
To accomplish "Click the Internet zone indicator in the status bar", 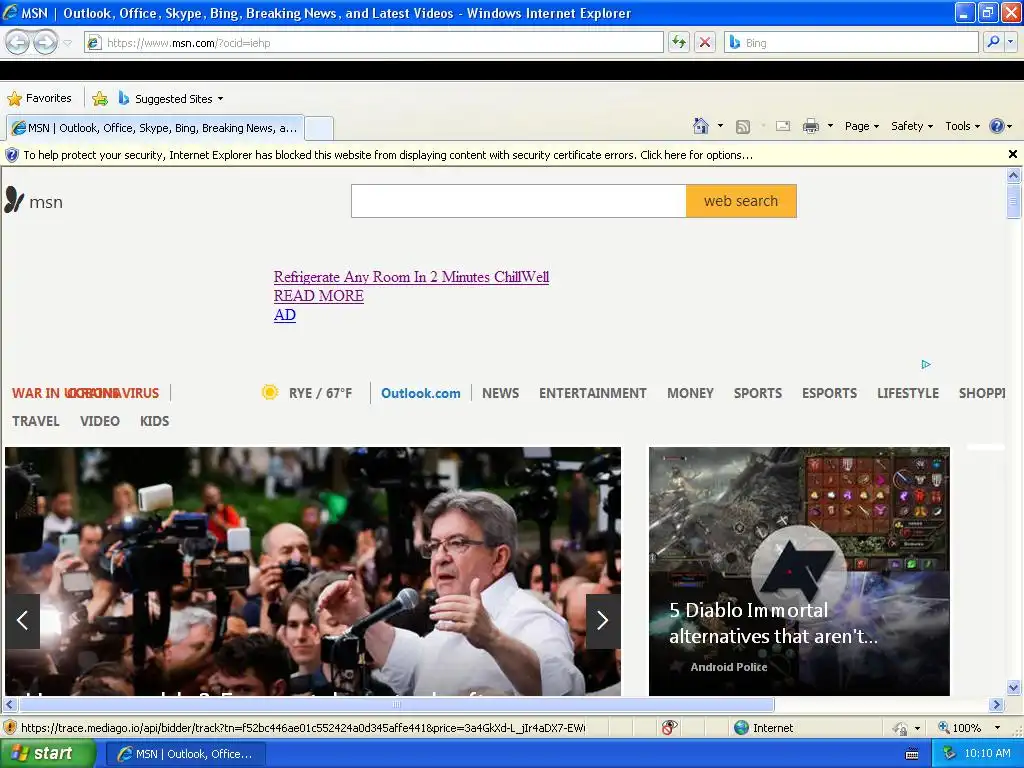I will click(x=763, y=728).
